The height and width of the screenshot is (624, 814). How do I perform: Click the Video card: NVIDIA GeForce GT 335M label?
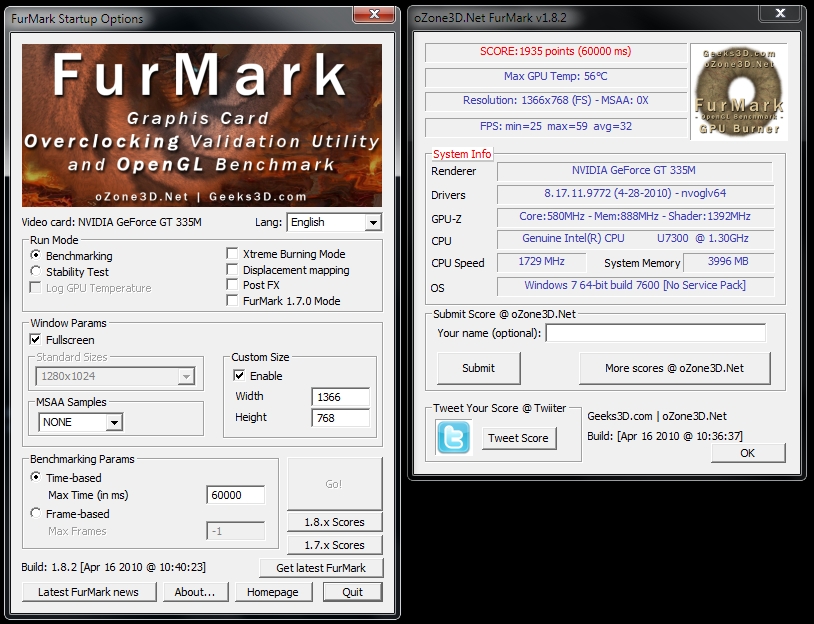tap(112, 222)
